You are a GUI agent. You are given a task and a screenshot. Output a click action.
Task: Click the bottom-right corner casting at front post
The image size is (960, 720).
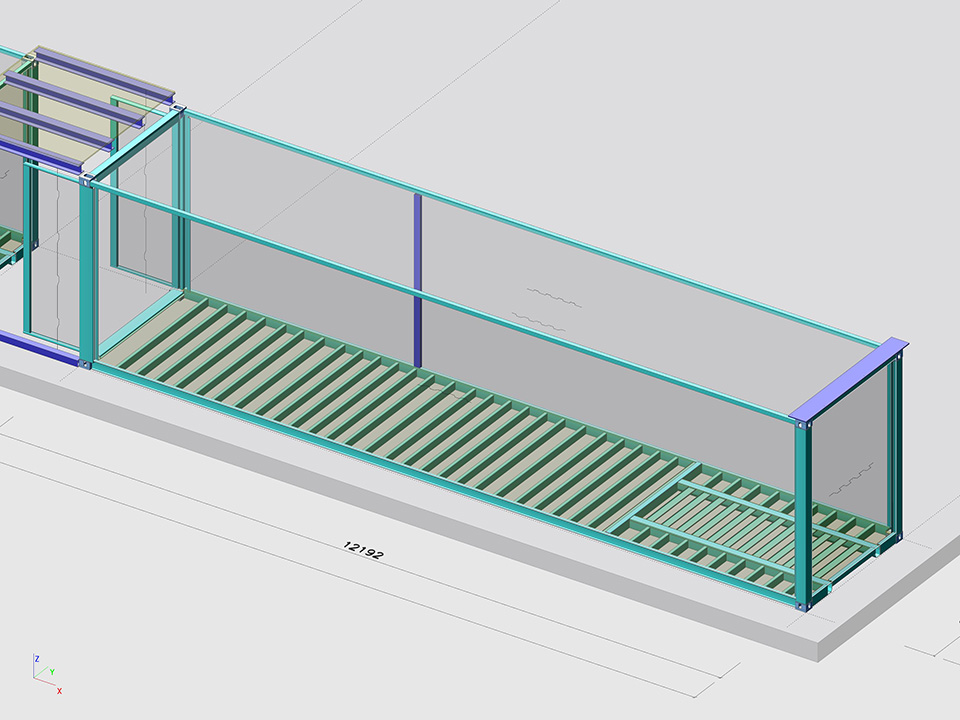[802, 605]
